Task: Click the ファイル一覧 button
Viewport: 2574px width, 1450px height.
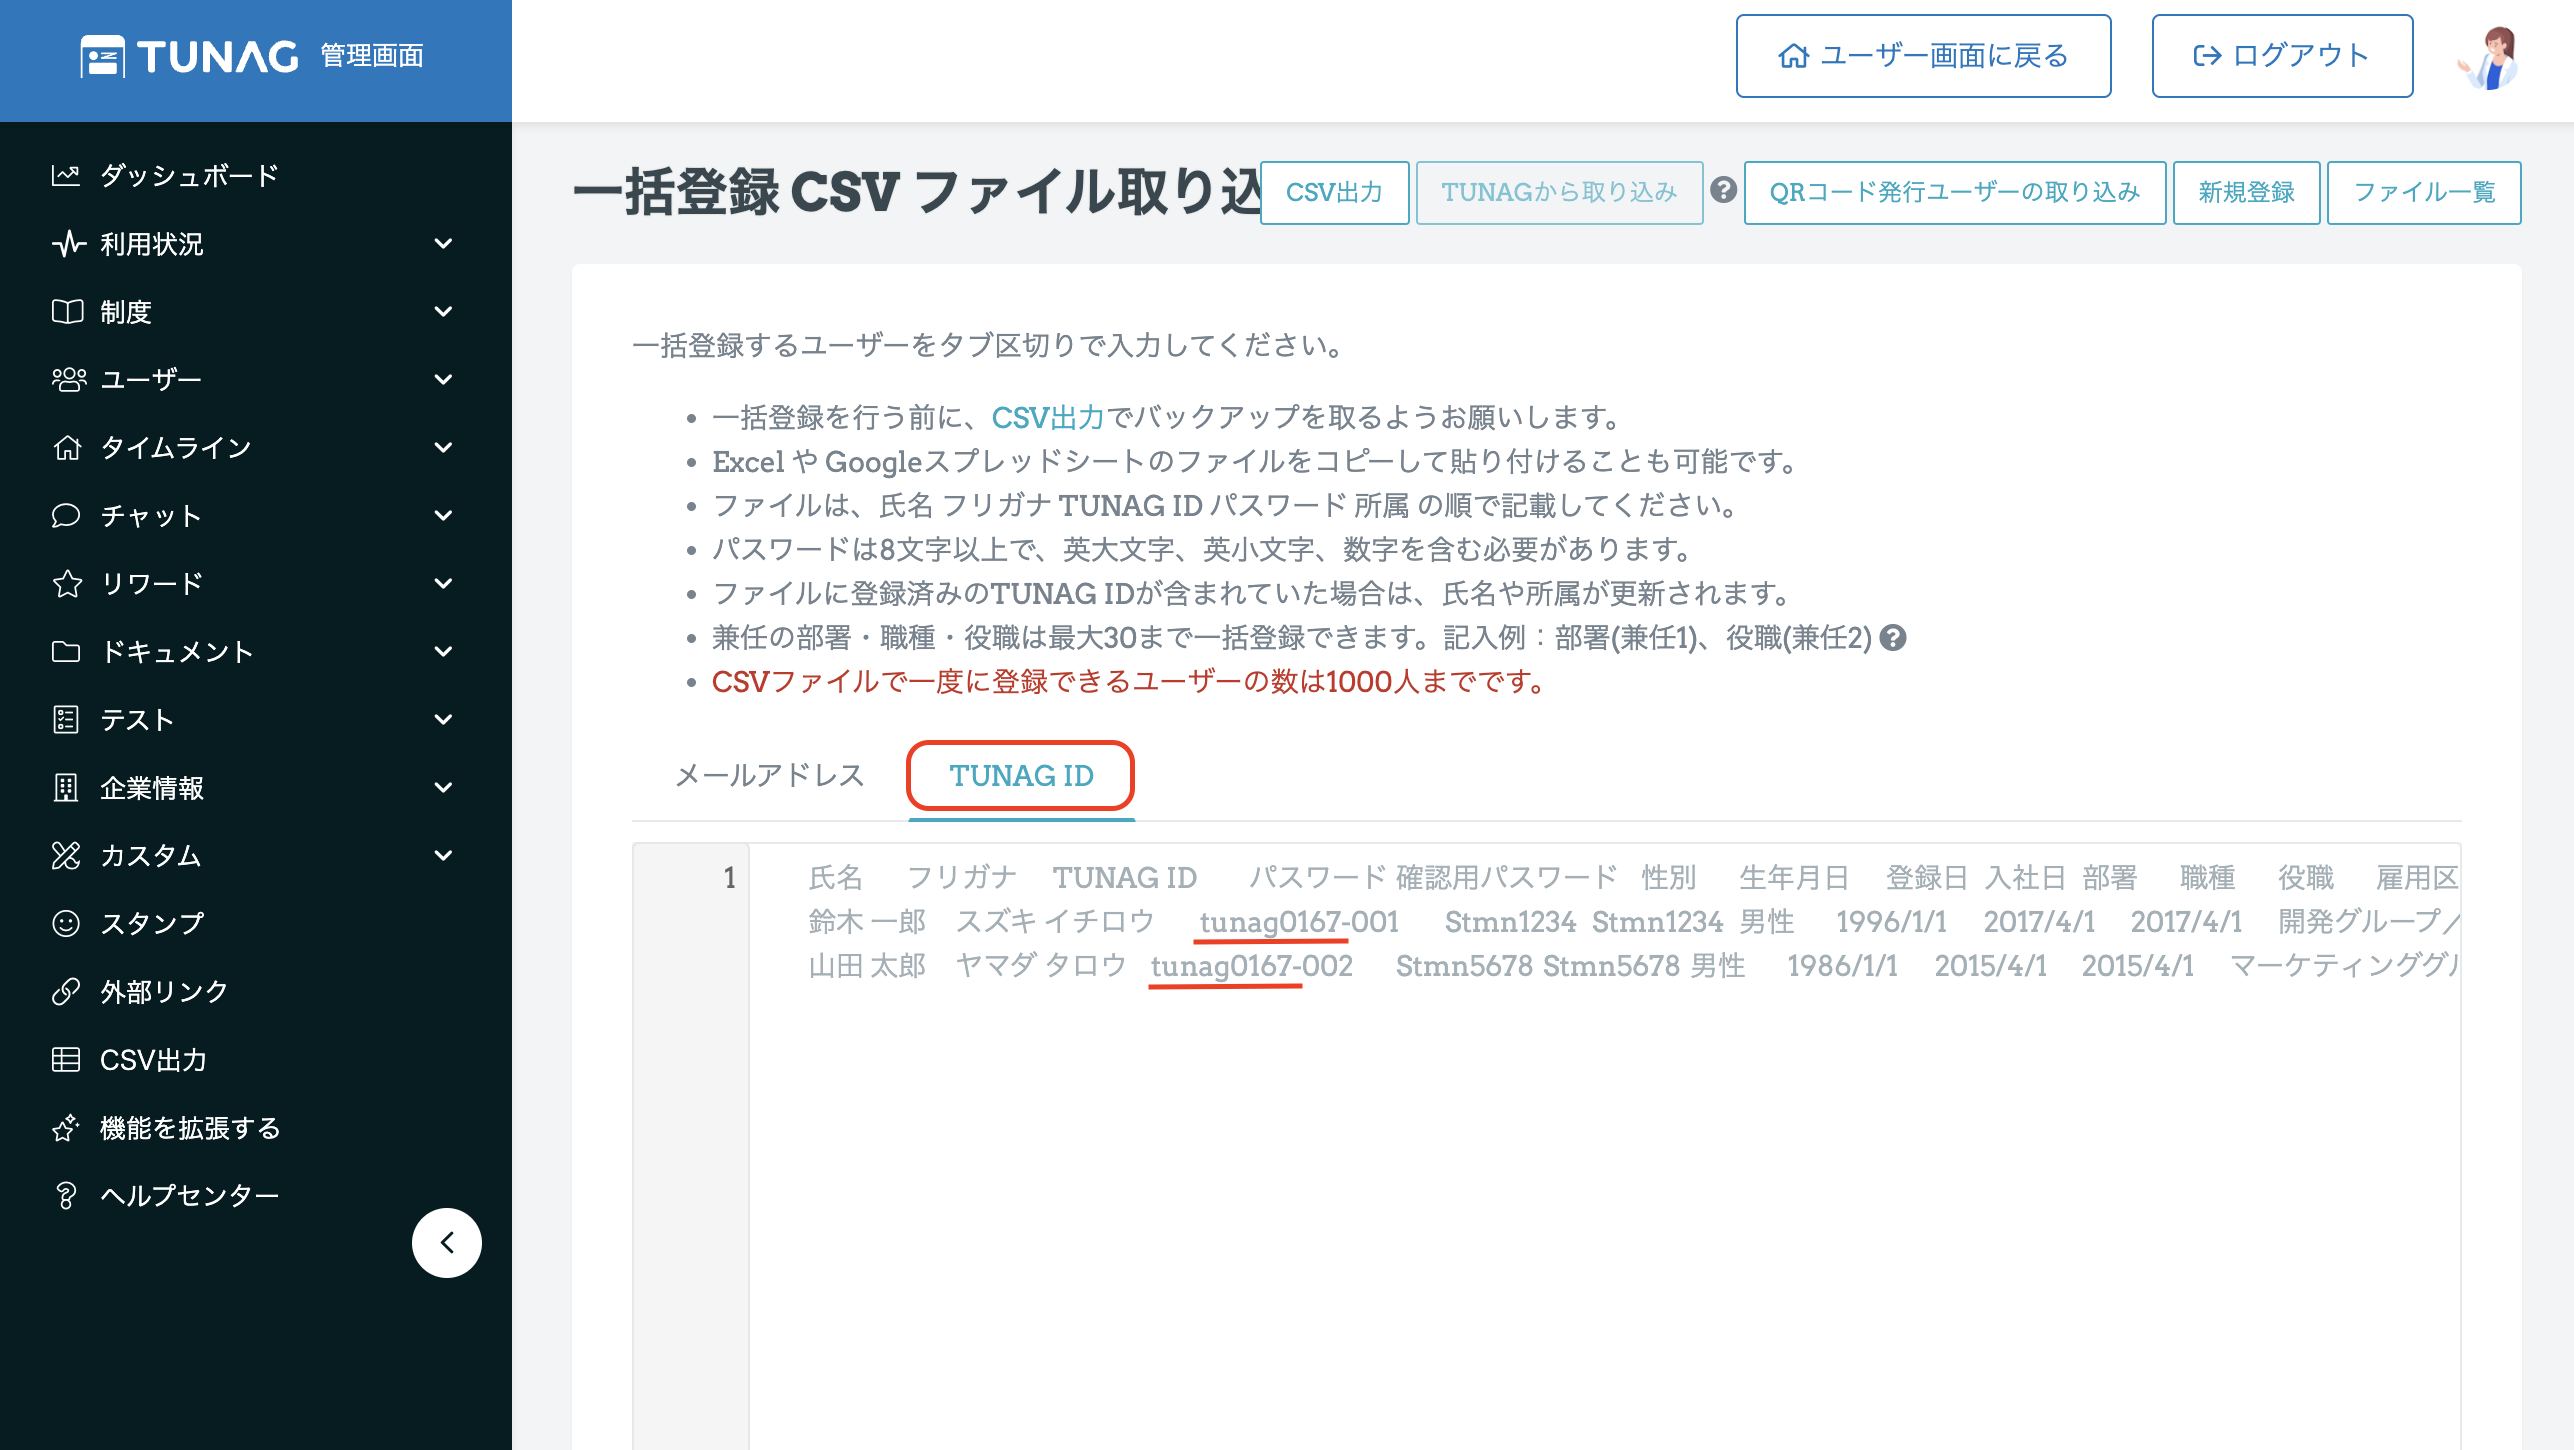Action: click(x=2424, y=192)
